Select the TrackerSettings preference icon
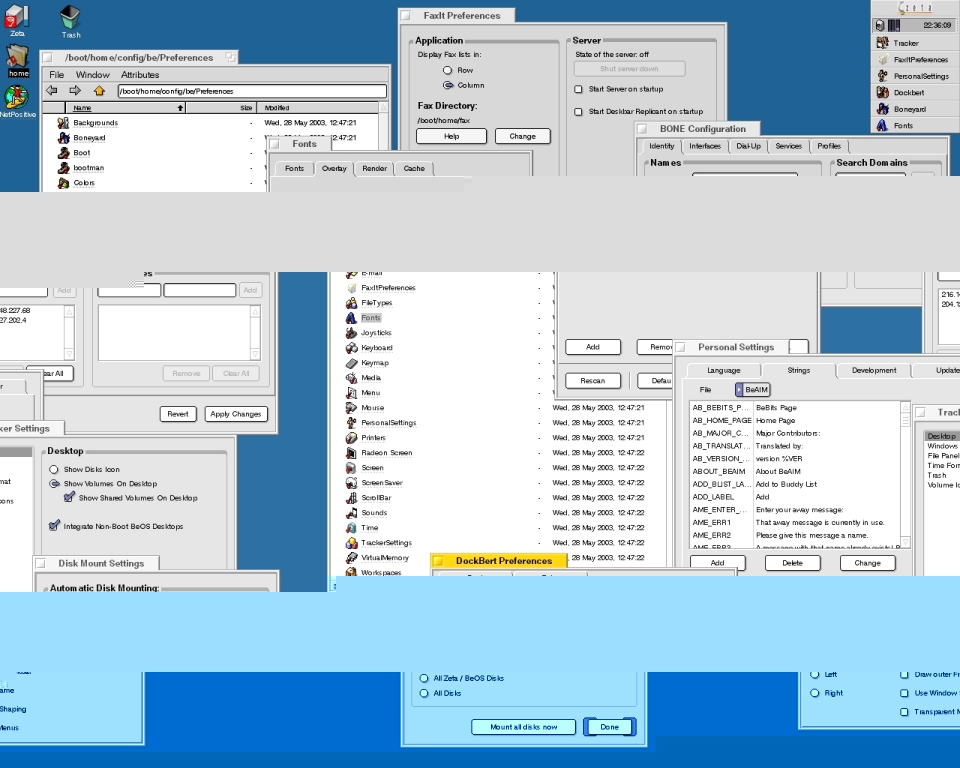This screenshot has height=768, width=960. [351, 543]
